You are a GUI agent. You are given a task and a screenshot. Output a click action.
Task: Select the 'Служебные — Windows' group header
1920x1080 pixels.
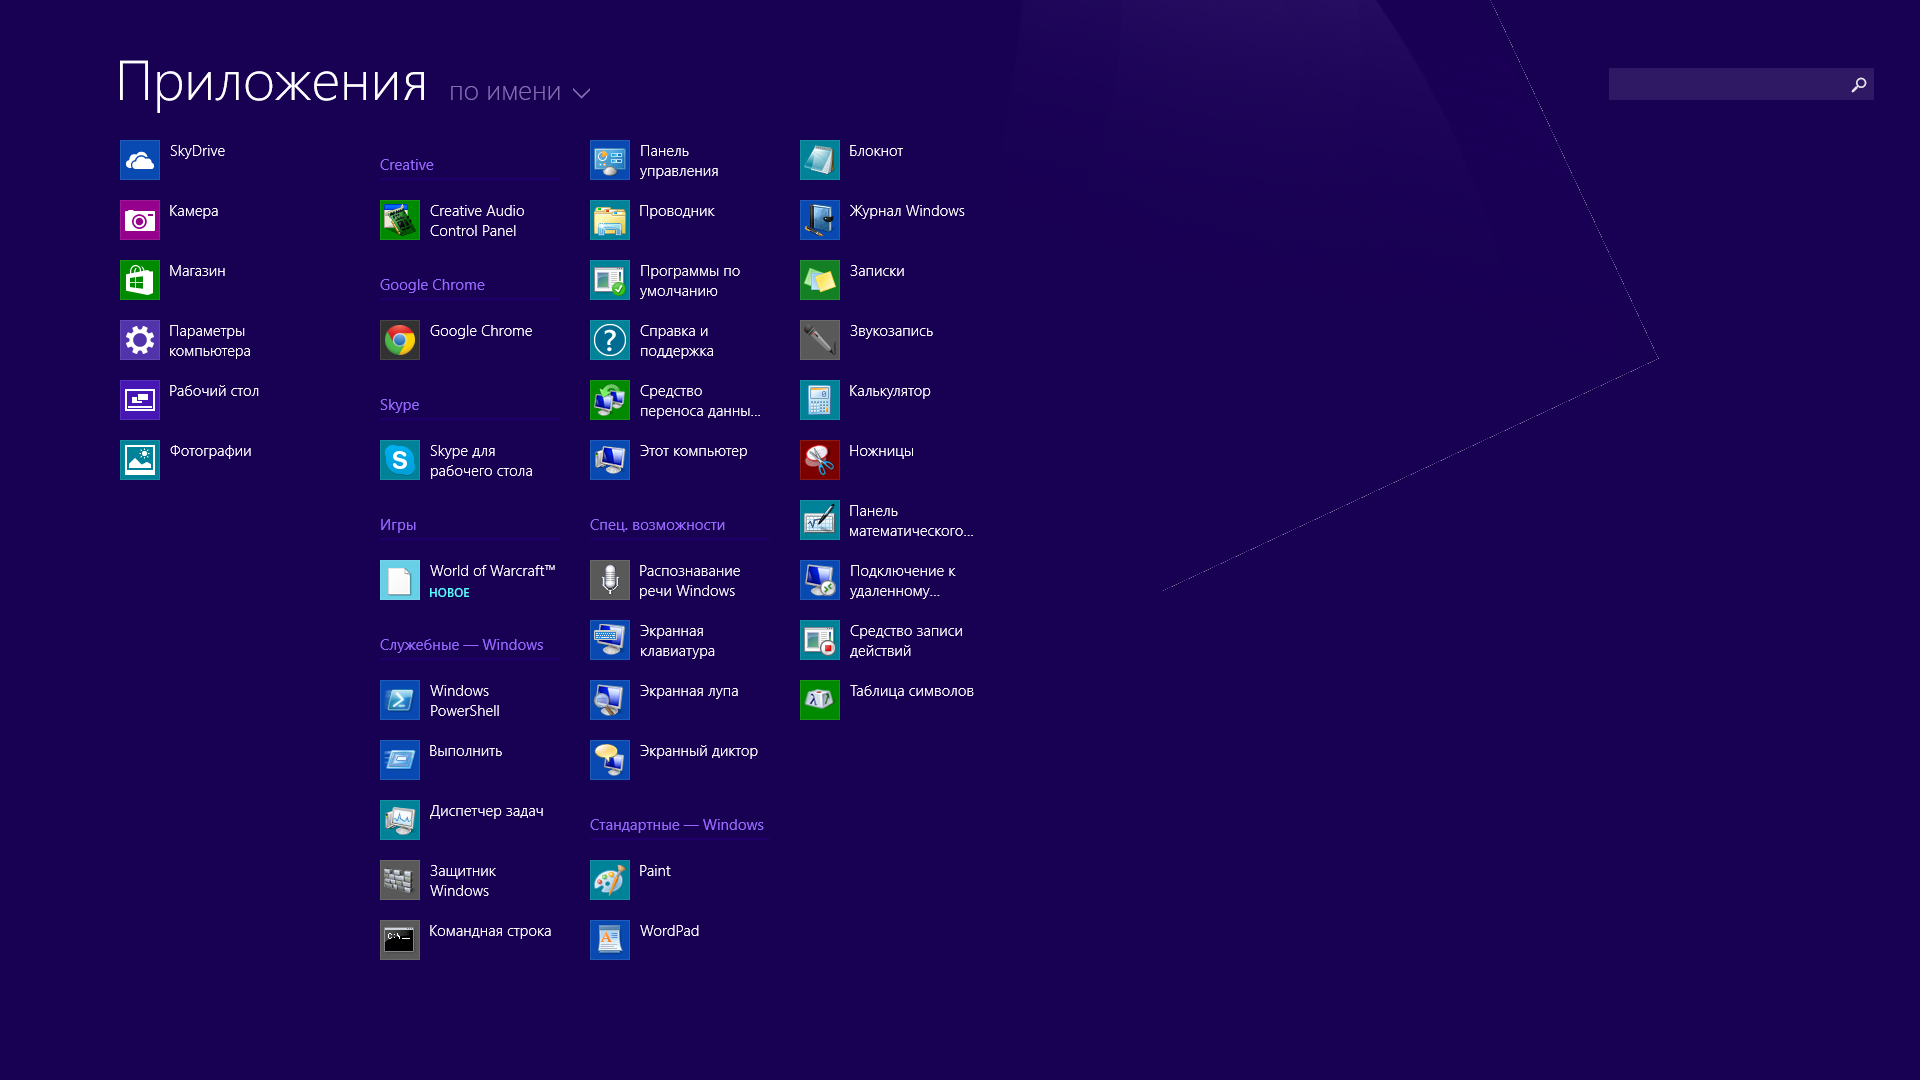(x=461, y=645)
